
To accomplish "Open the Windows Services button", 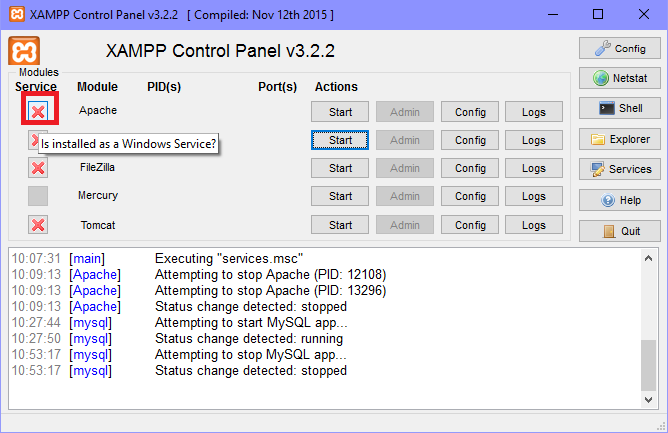I will [x=619, y=169].
